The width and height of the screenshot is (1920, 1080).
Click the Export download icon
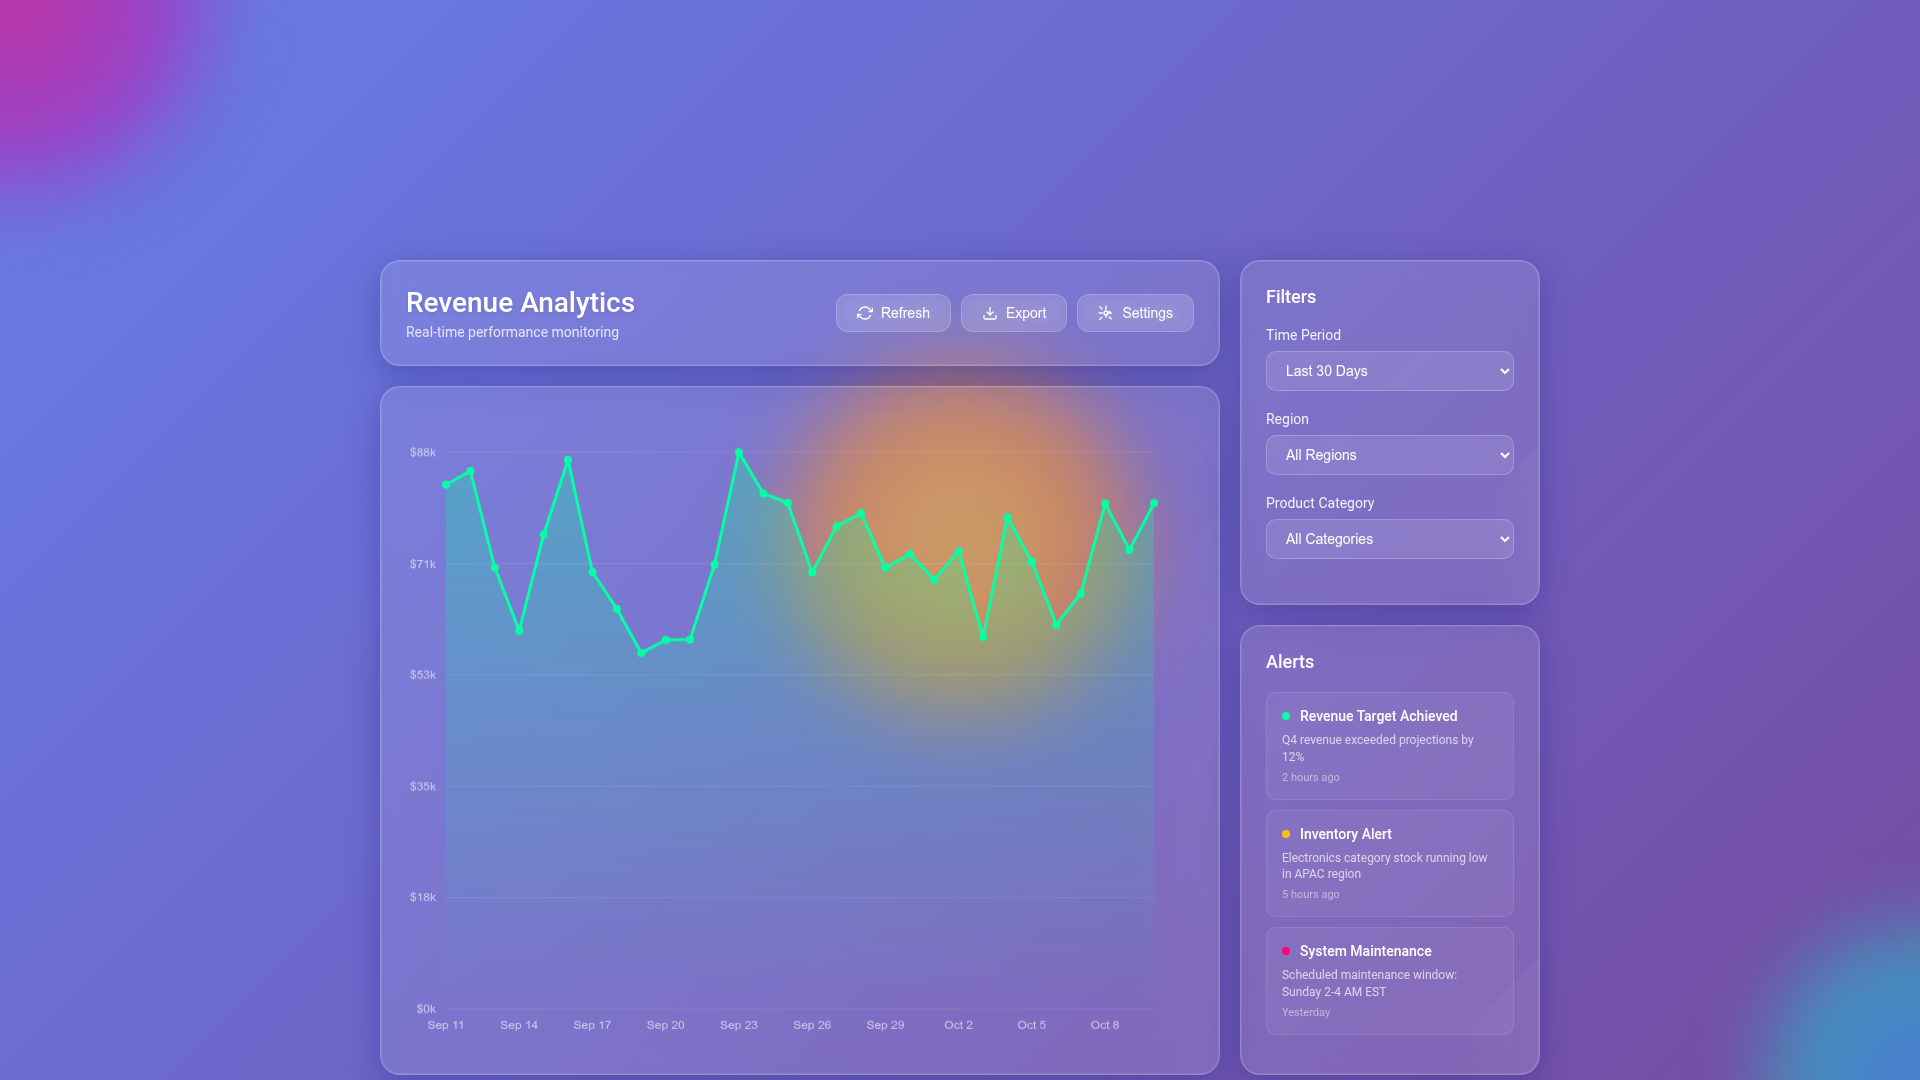coord(990,313)
